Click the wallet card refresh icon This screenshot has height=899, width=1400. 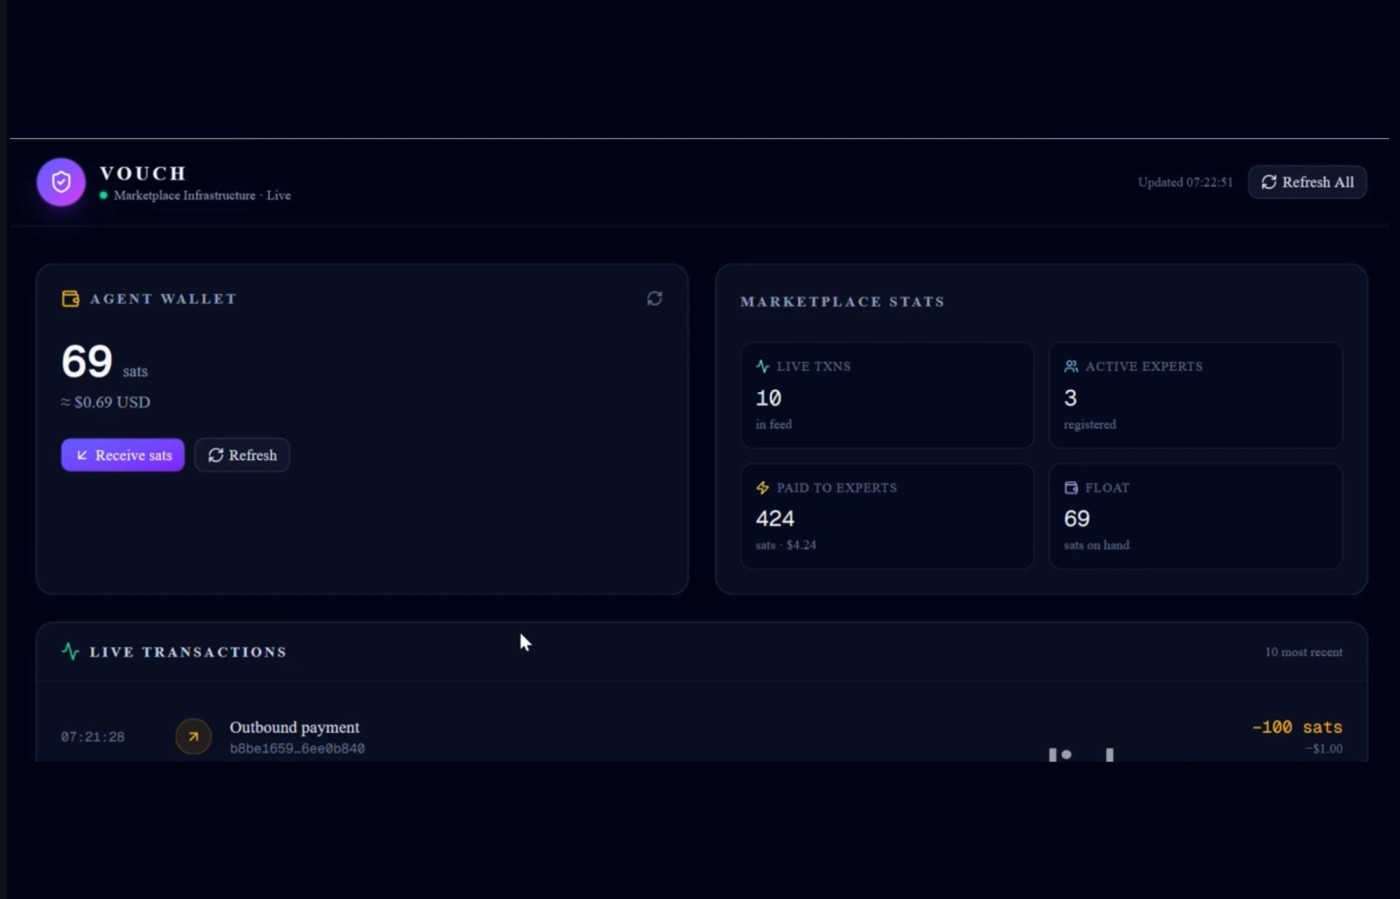pos(655,298)
